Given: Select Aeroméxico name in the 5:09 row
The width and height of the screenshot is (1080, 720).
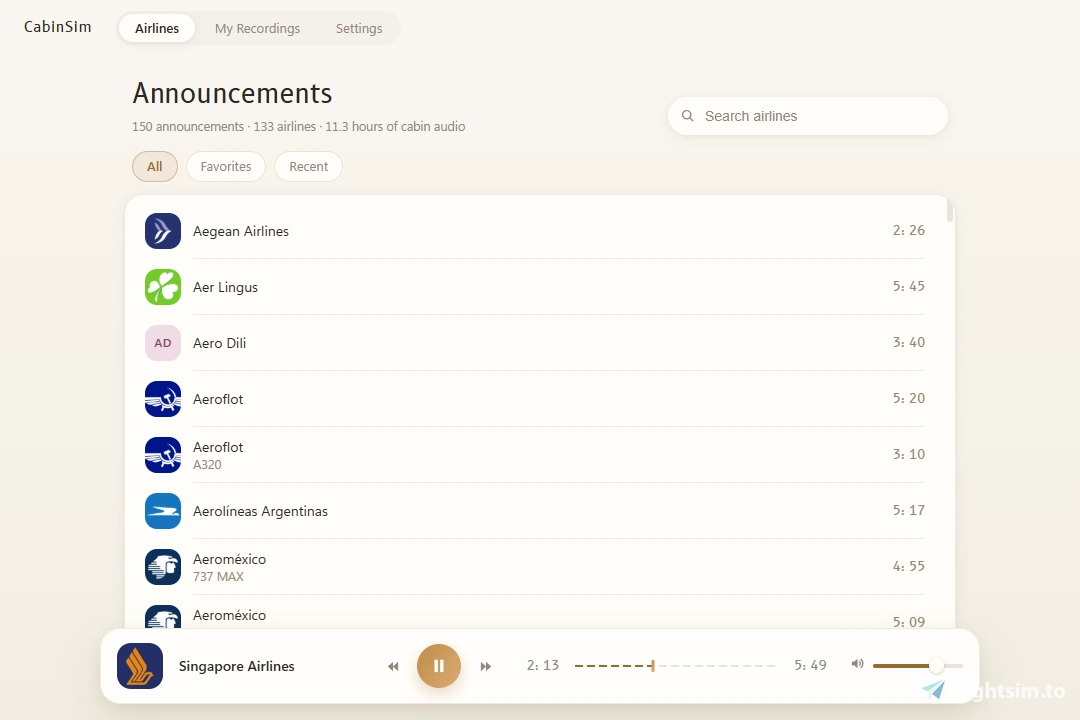Looking at the screenshot, I should (x=229, y=615).
